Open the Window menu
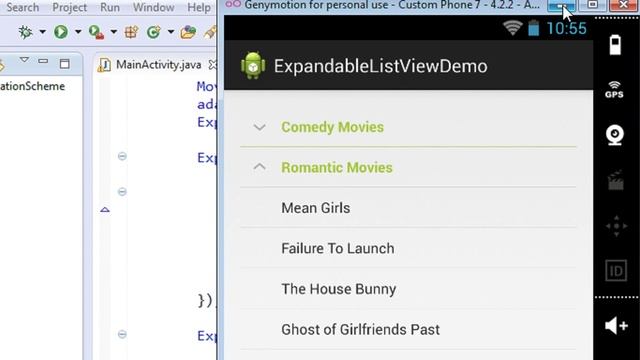The height and width of the screenshot is (360, 640). pos(153,7)
